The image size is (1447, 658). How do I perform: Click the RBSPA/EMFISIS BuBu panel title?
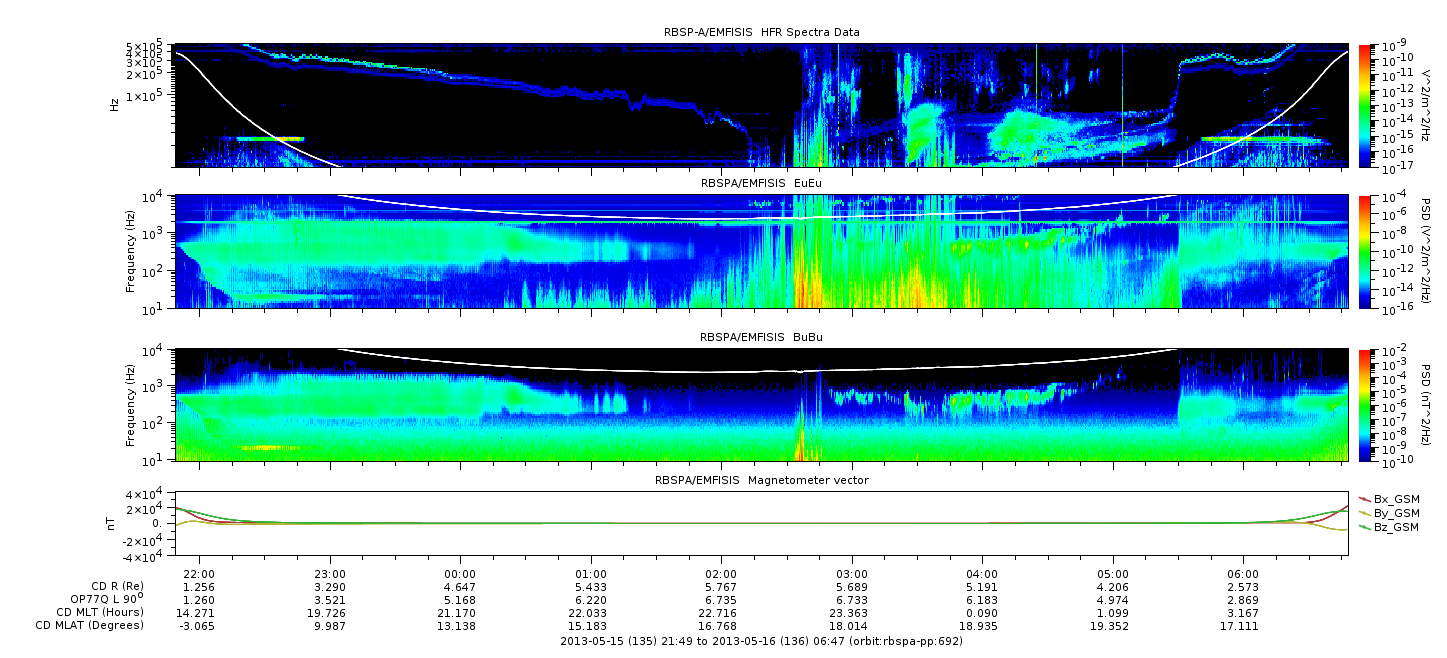[760, 337]
